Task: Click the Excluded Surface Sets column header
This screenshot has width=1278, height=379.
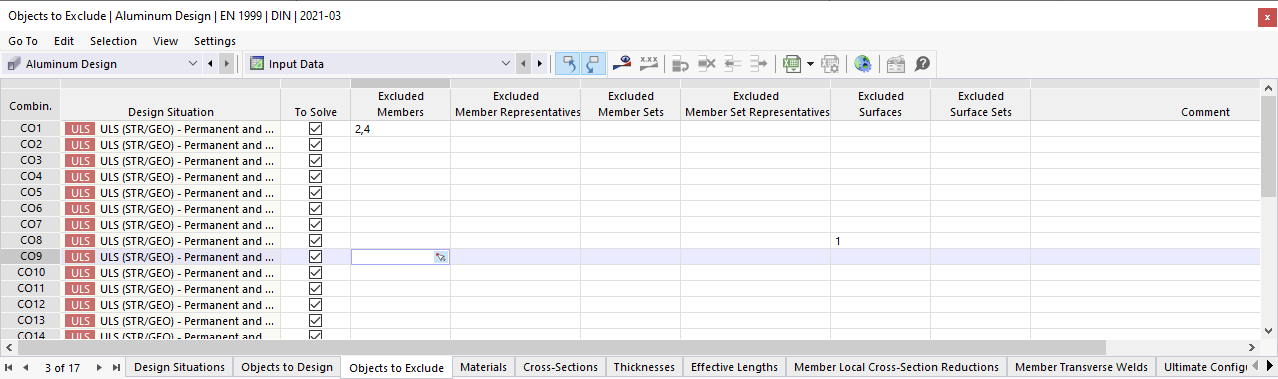Action: point(980,104)
